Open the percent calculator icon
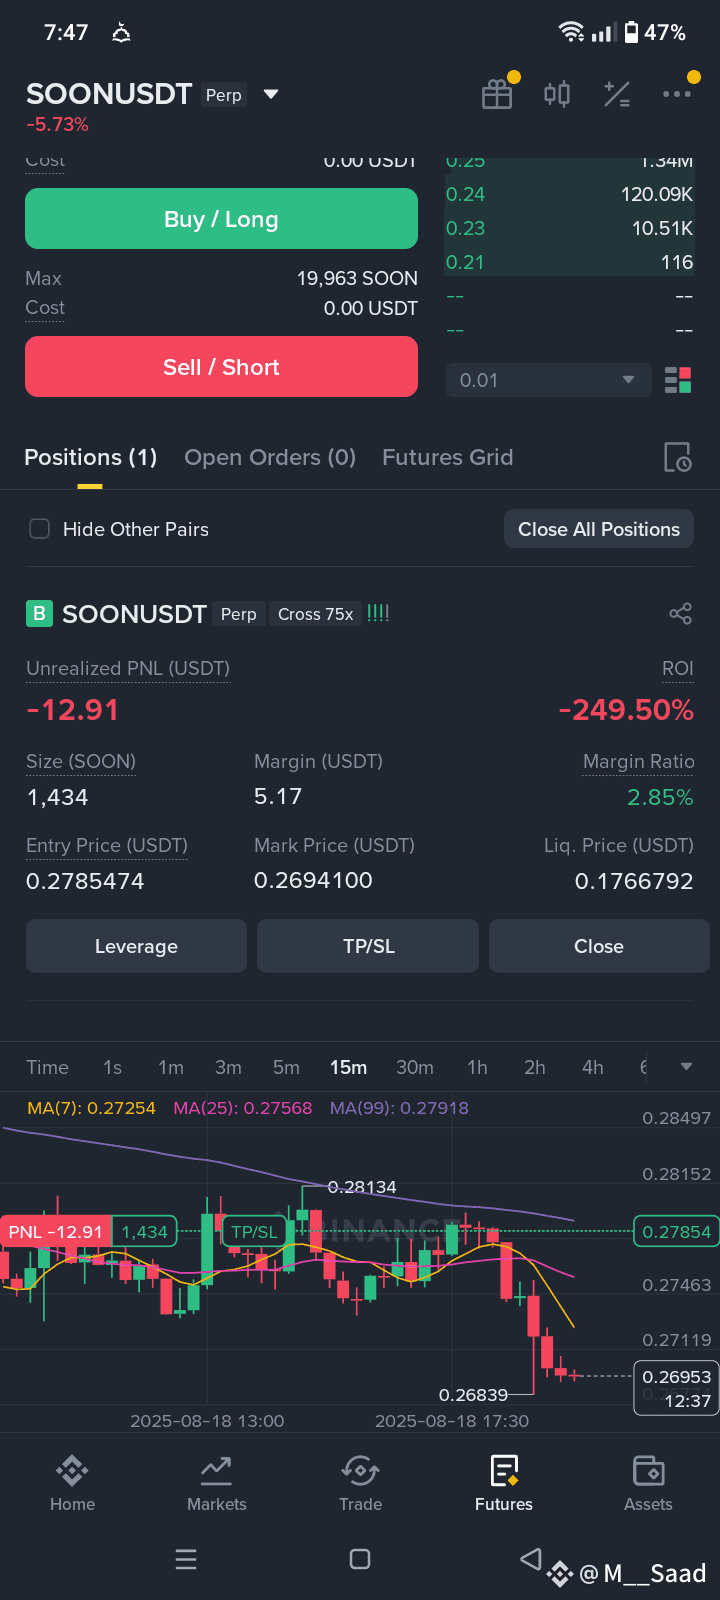 click(617, 94)
